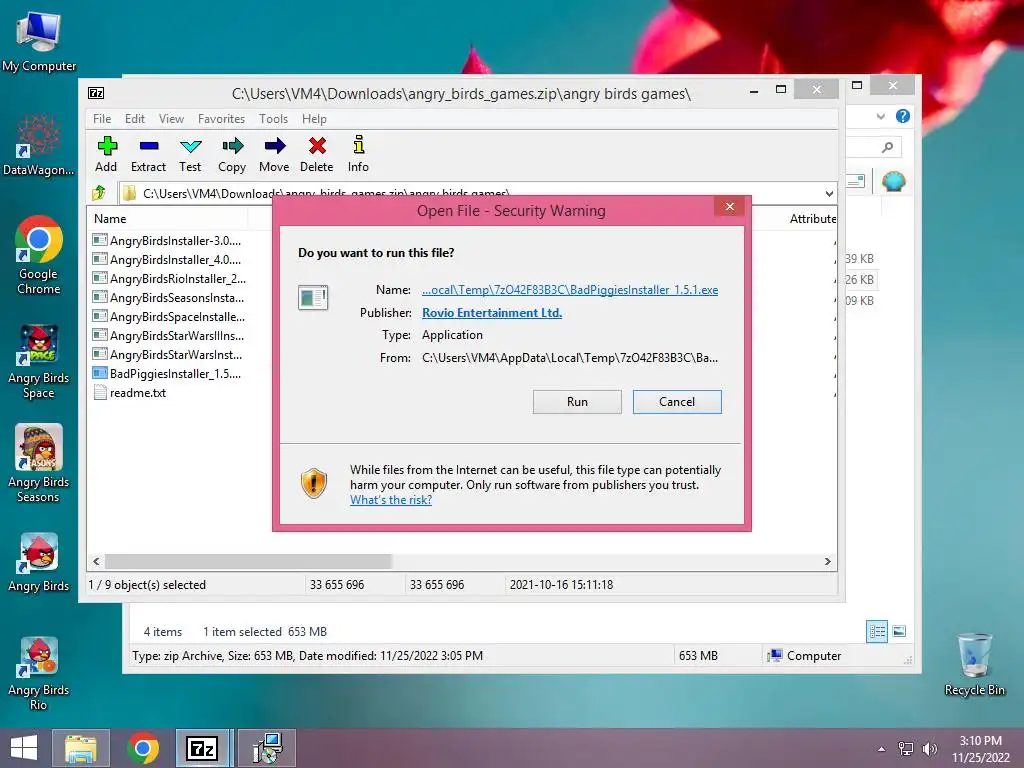The image size is (1024, 768).
Task: Open the Tools menu
Action: pyautogui.click(x=273, y=119)
